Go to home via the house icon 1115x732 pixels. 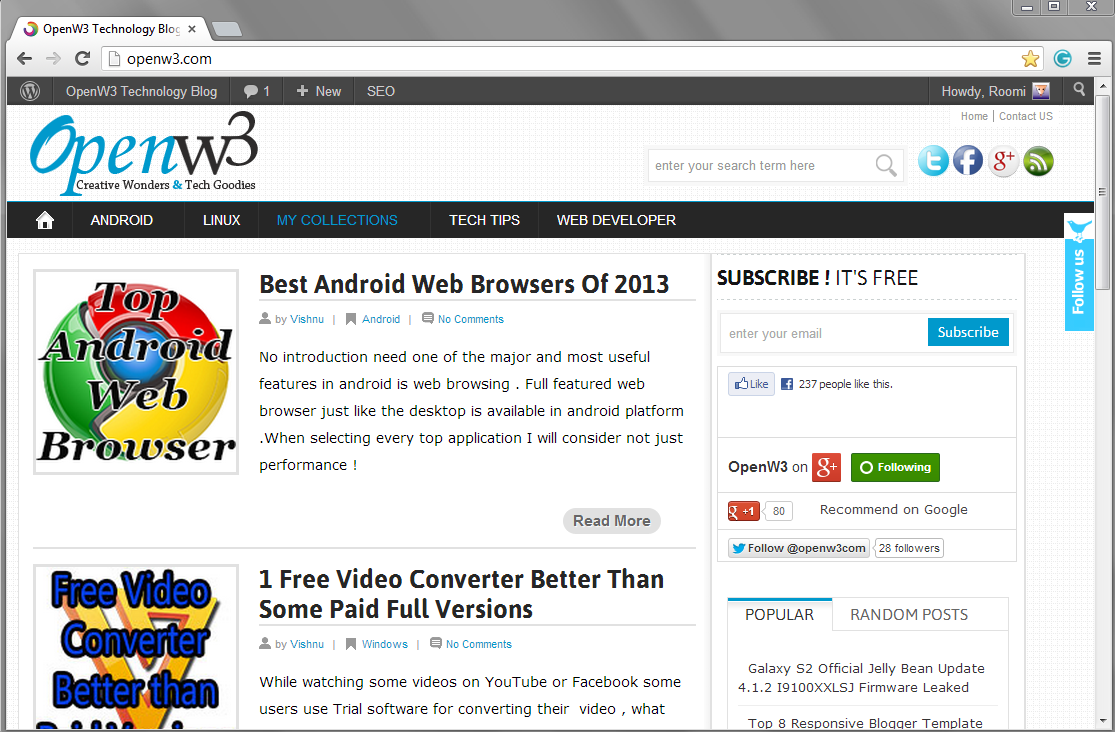(x=45, y=221)
